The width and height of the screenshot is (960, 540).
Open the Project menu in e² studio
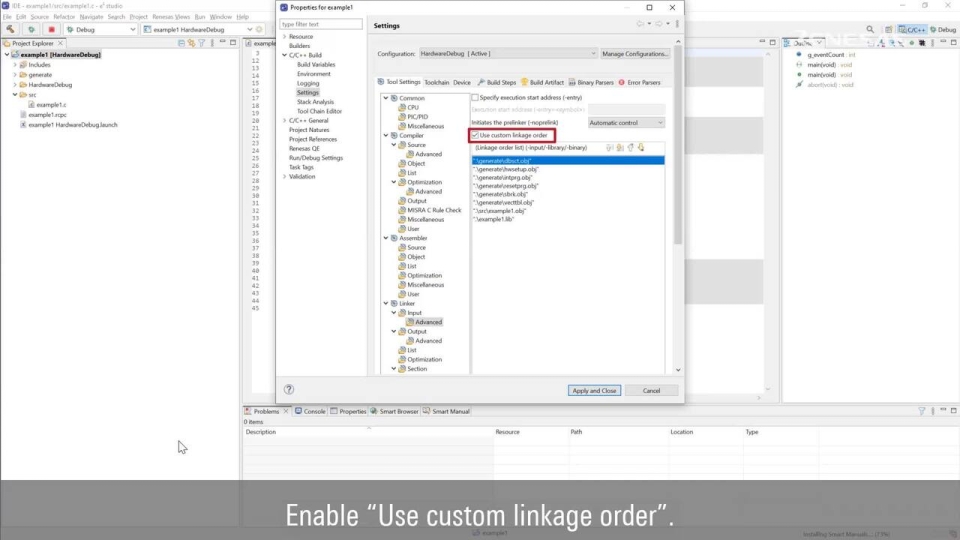coord(138,17)
